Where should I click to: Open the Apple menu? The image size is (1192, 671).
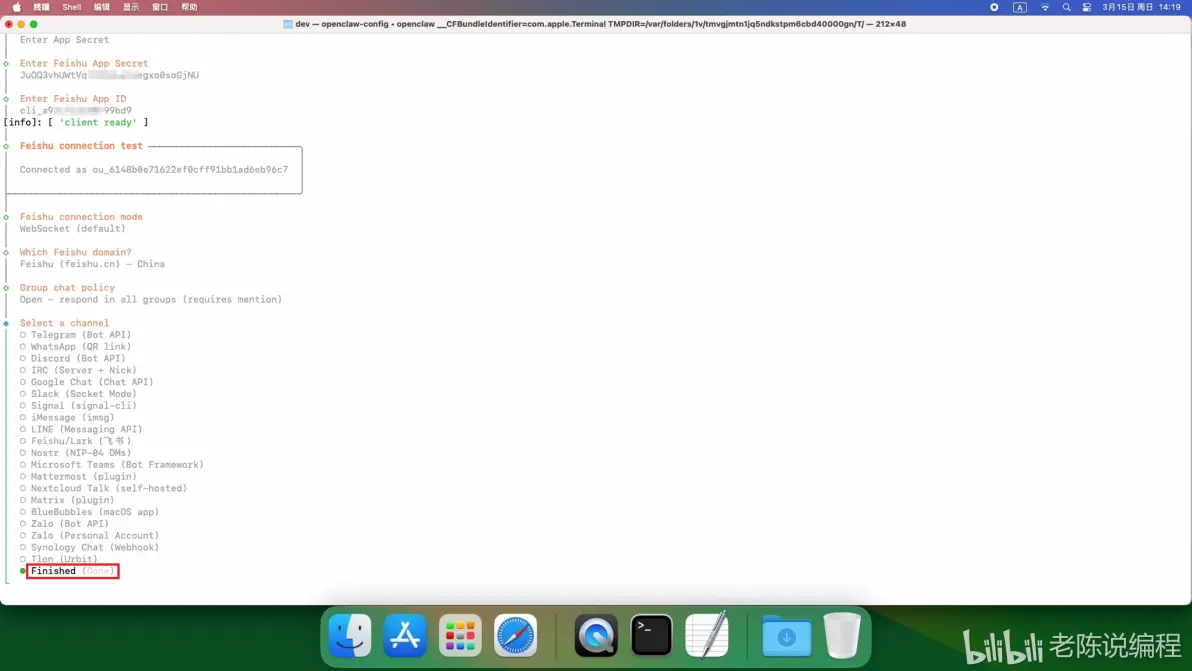pos(17,7)
